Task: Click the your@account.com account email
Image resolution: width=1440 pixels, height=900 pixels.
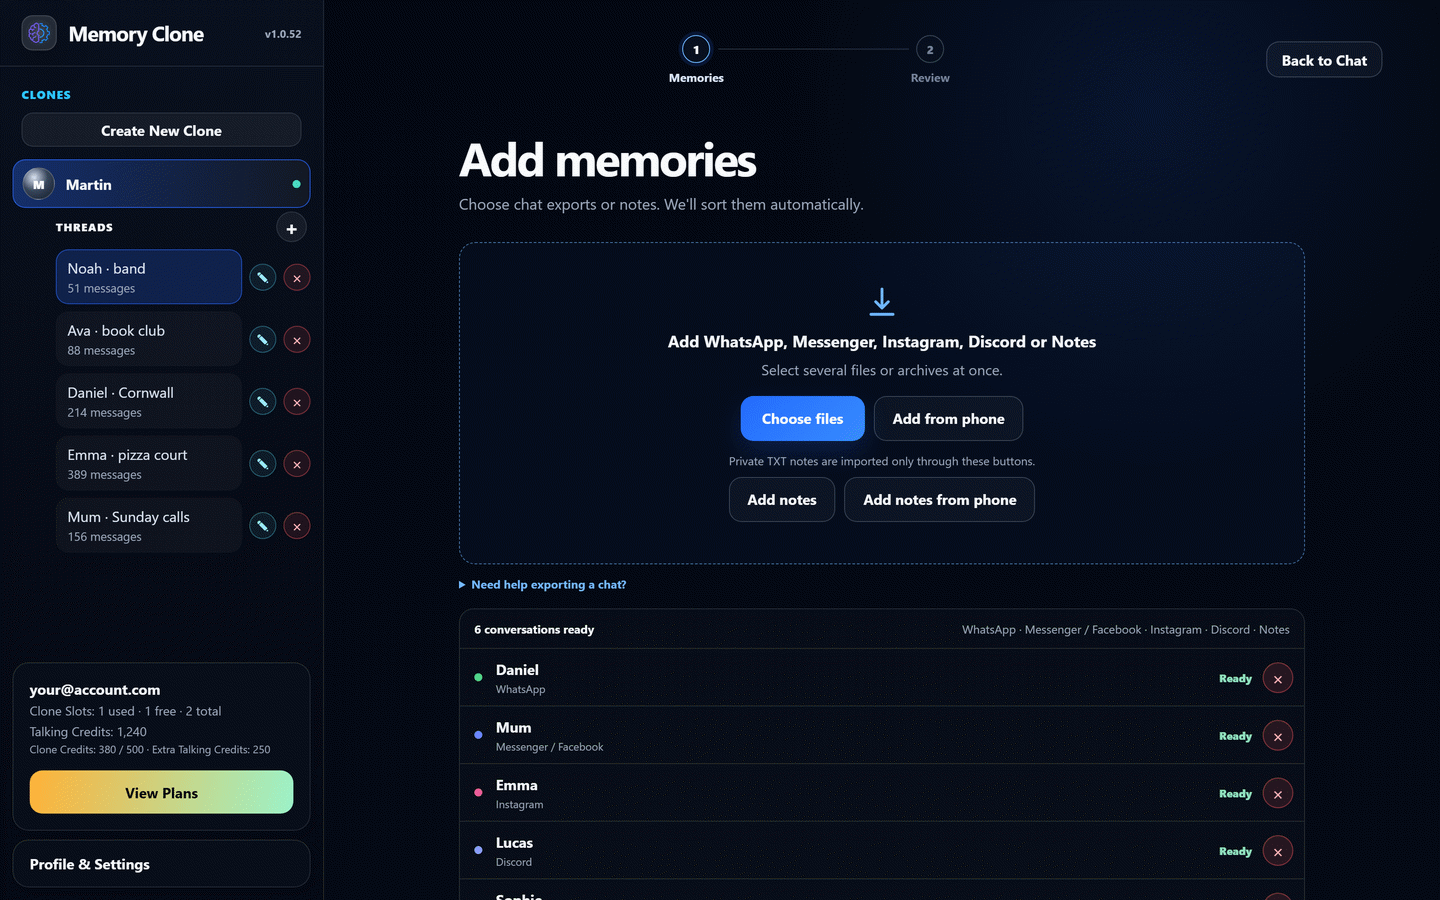Action: coord(95,690)
